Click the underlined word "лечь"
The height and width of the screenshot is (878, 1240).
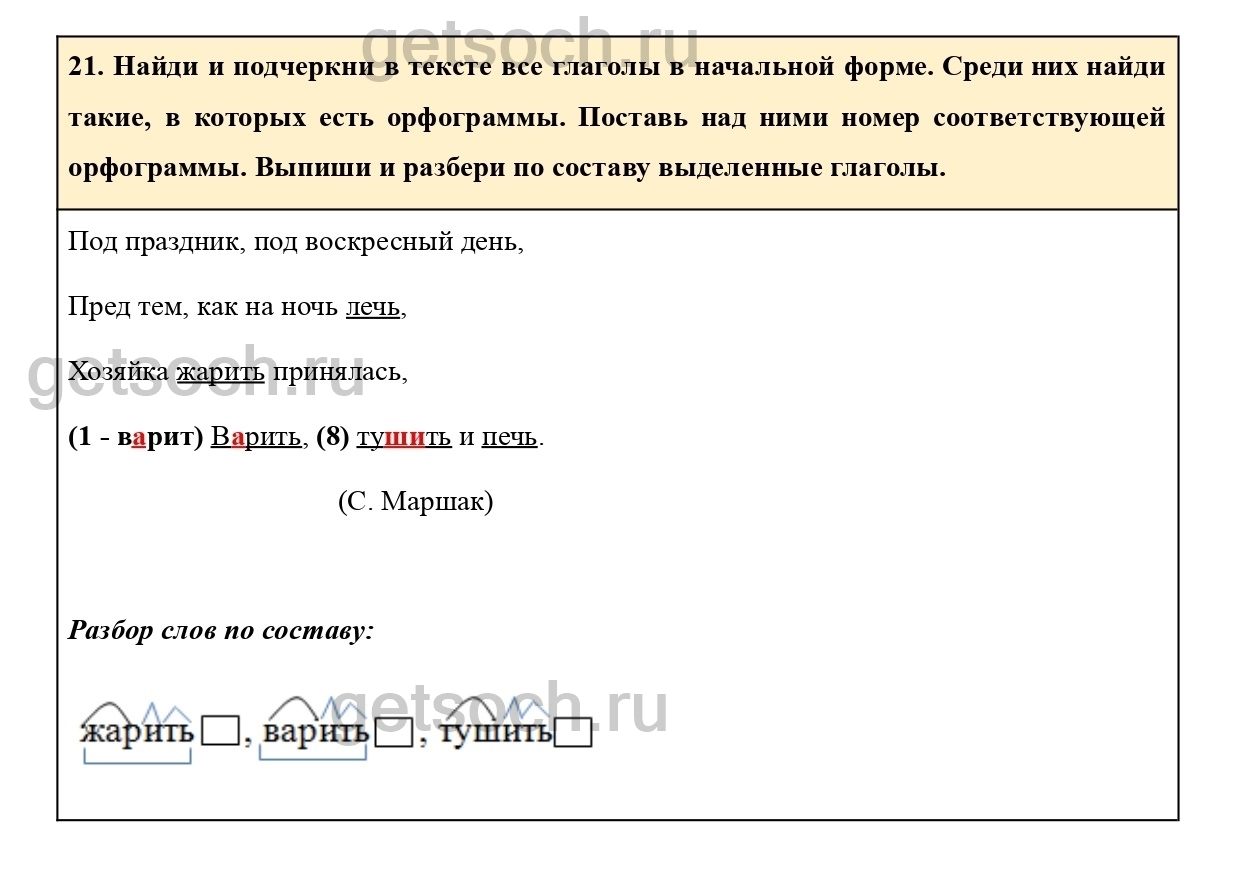(373, 307)
